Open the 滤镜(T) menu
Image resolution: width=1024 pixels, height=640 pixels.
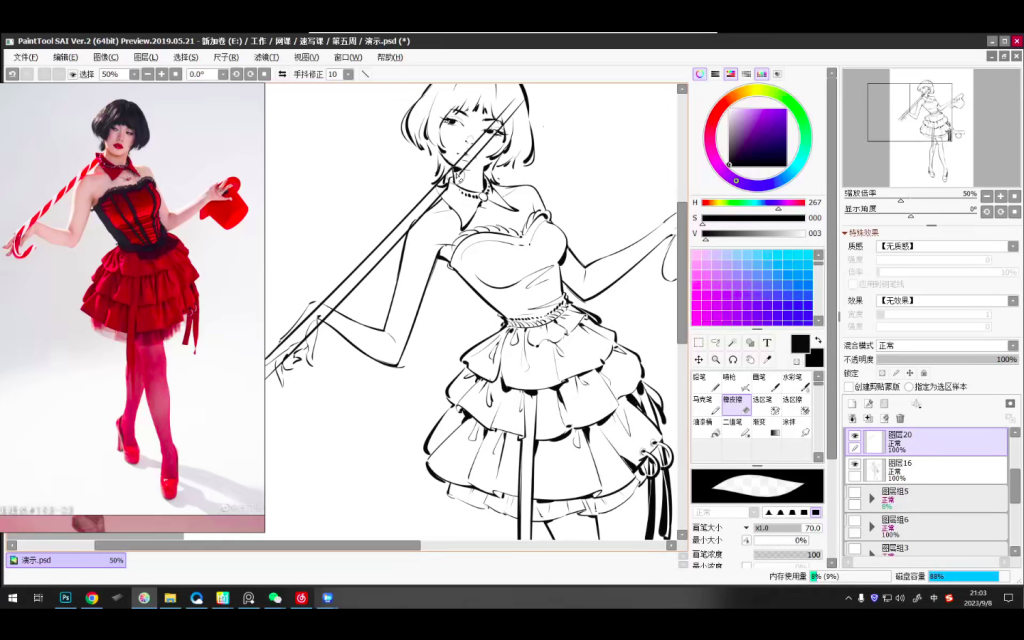[266, 57]
